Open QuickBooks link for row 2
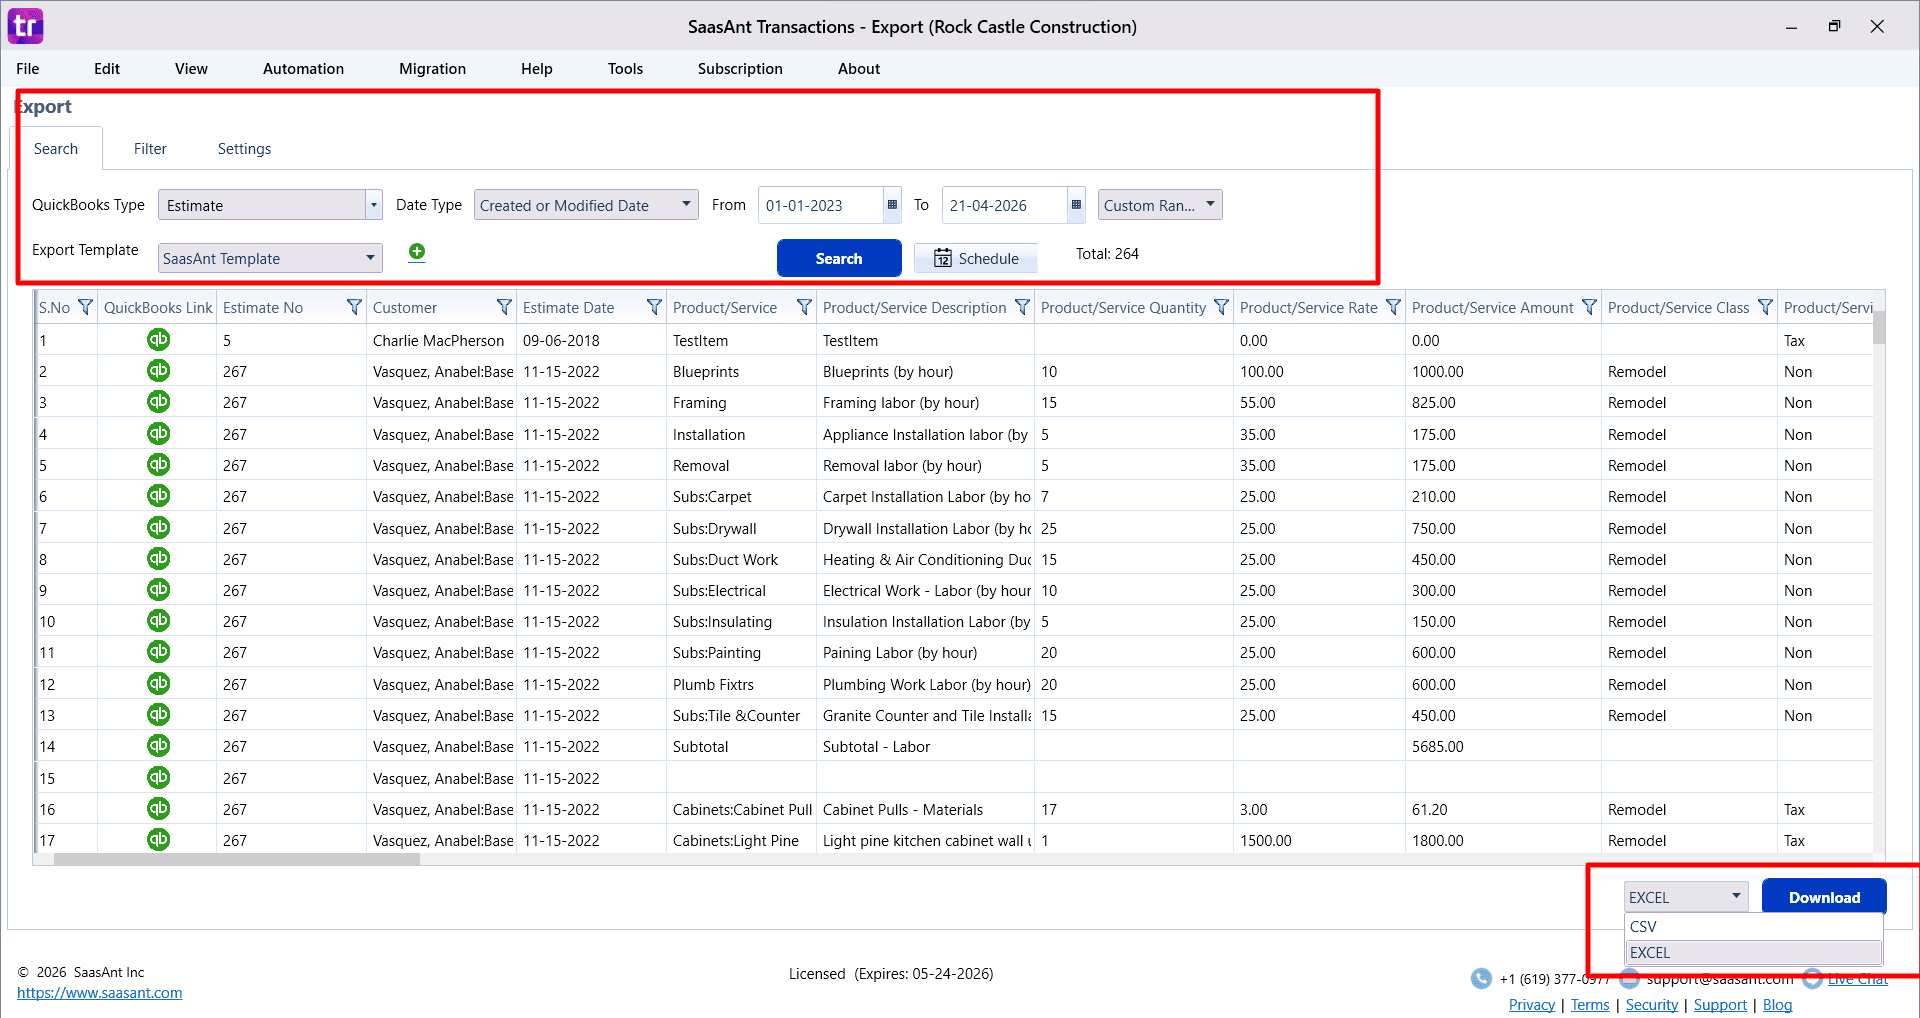1920x1018 pixels. point(158,371)
